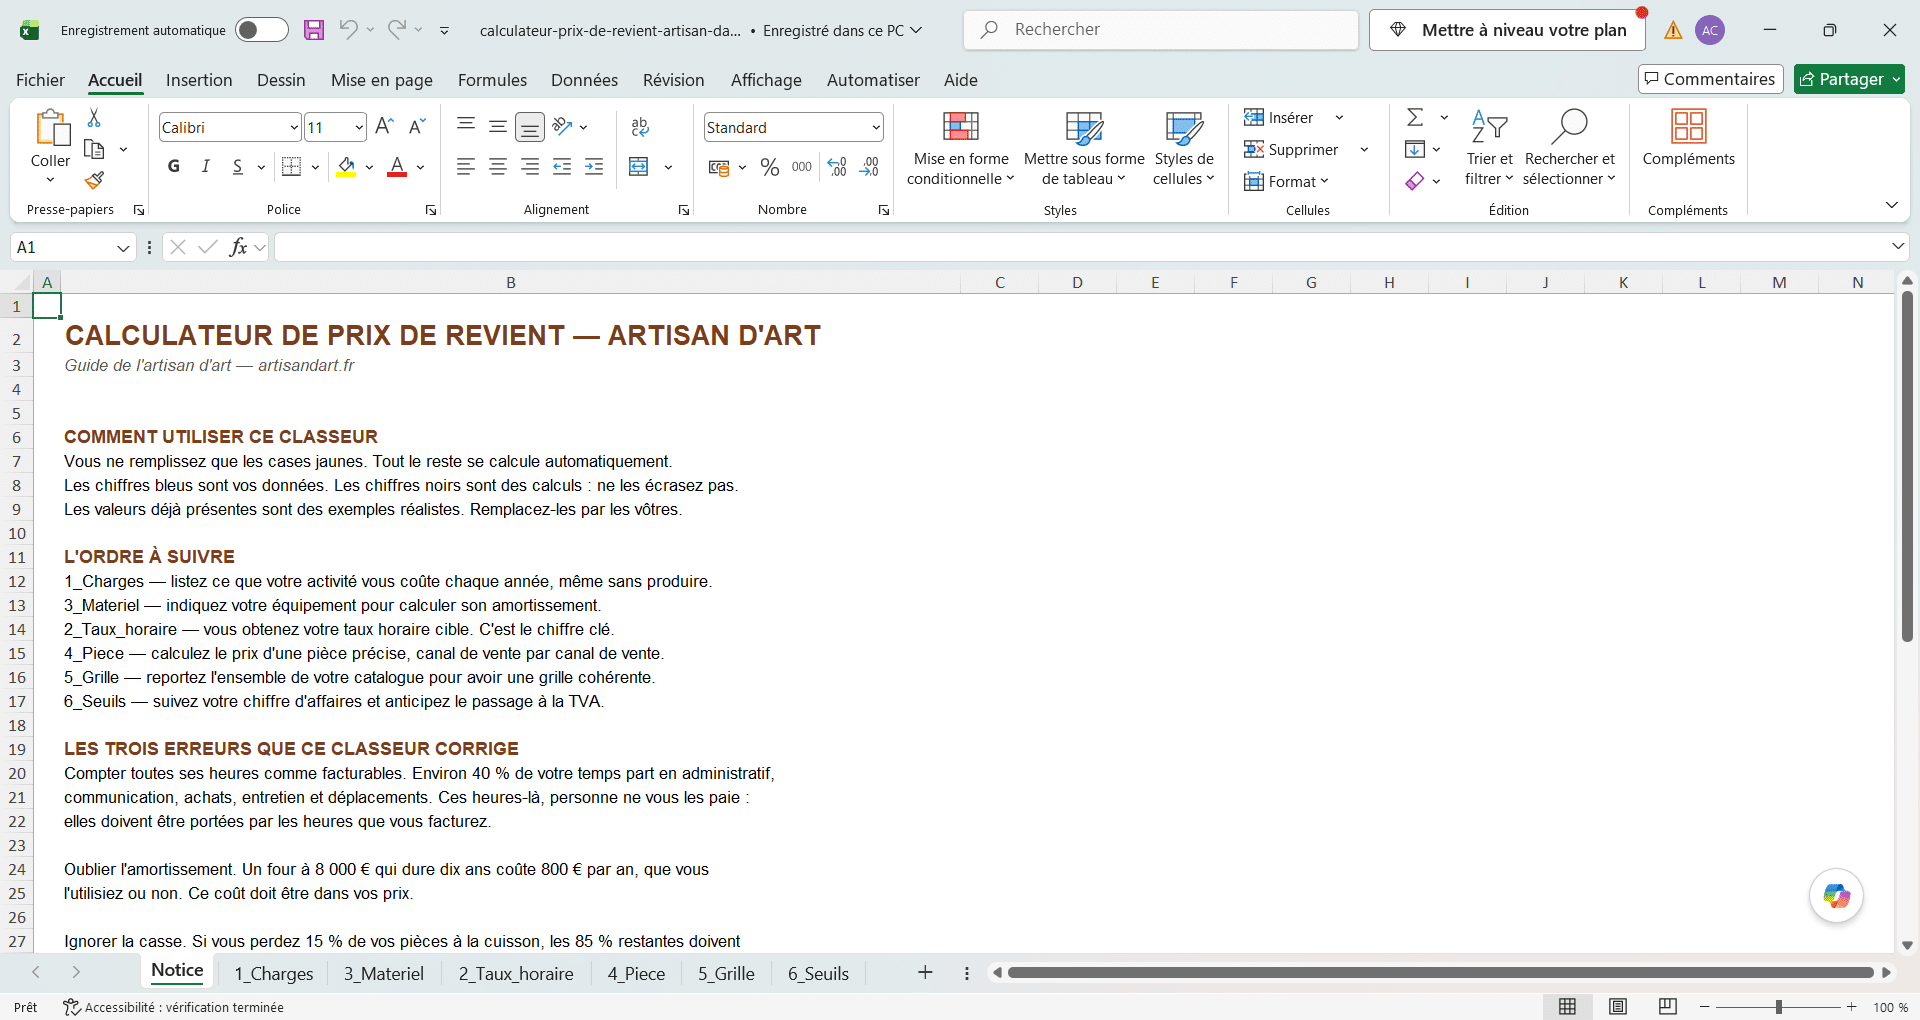1920x1020 pixels.
Task: Toggle center horizontal alignment
Action: tap(498, 167)
